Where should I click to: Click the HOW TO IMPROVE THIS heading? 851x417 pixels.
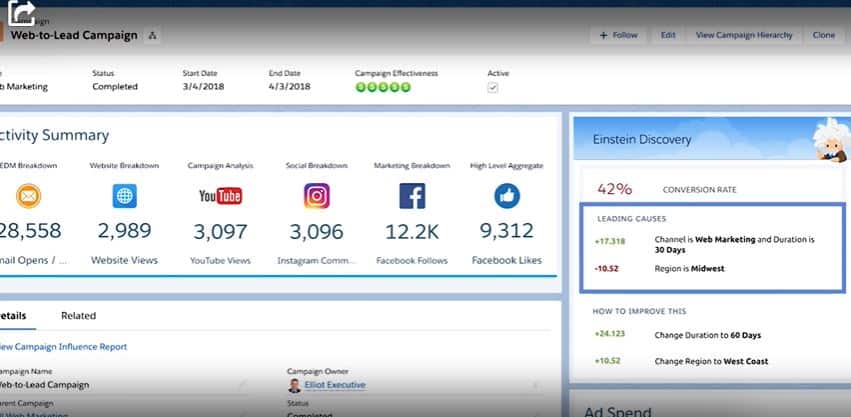pos(639,312)
